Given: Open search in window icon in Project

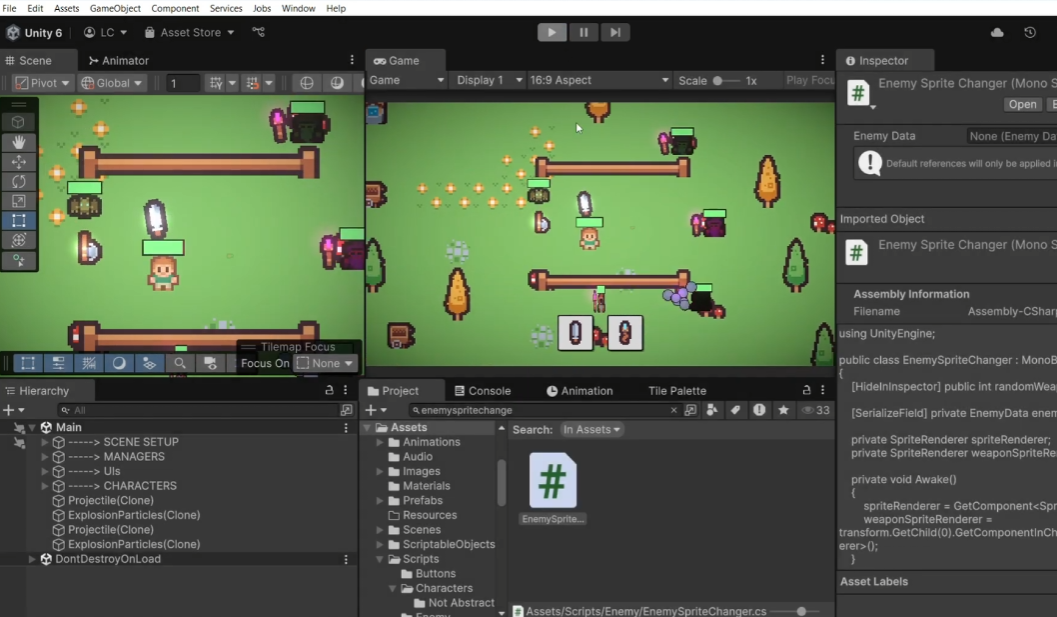Looking at the screenshot, I should click(x=690, y=410).
